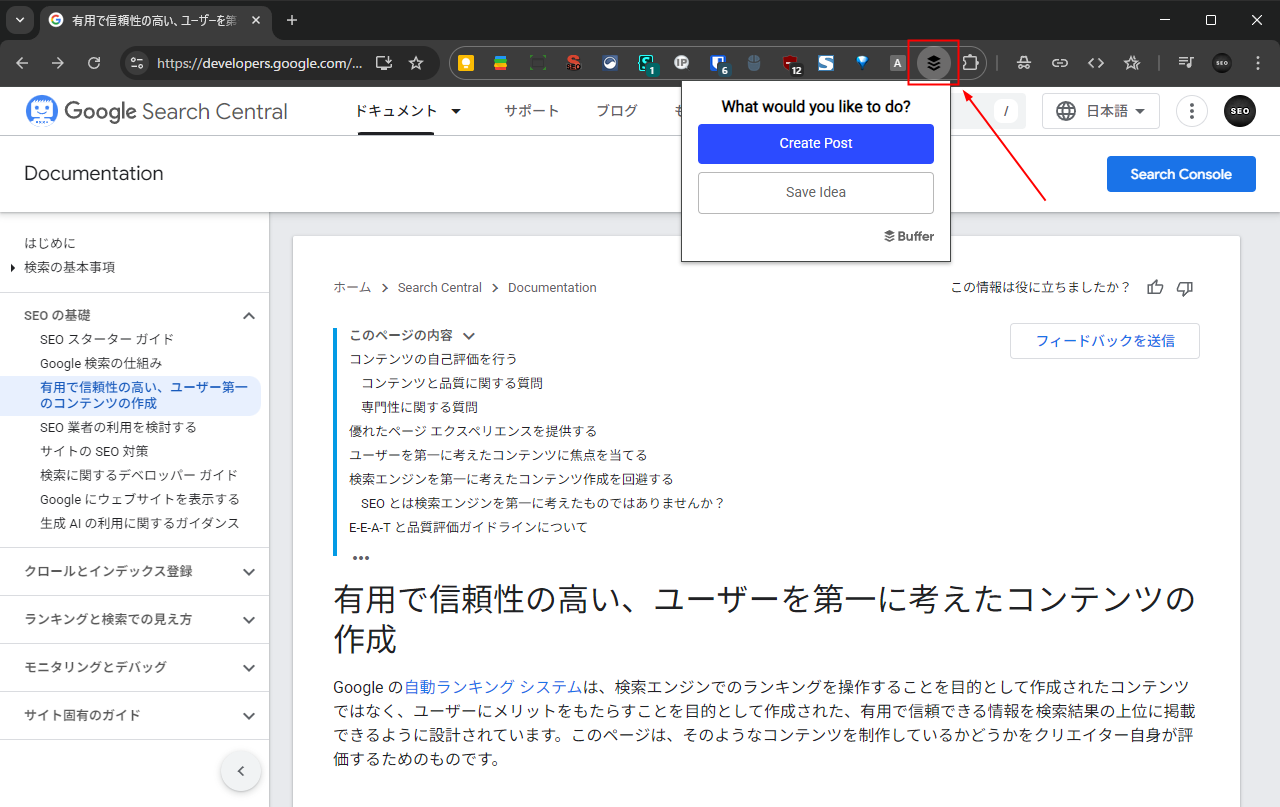Click the code view icon in the toolbar
The width and height of the screenshot is (1280, 807).
1095,62
